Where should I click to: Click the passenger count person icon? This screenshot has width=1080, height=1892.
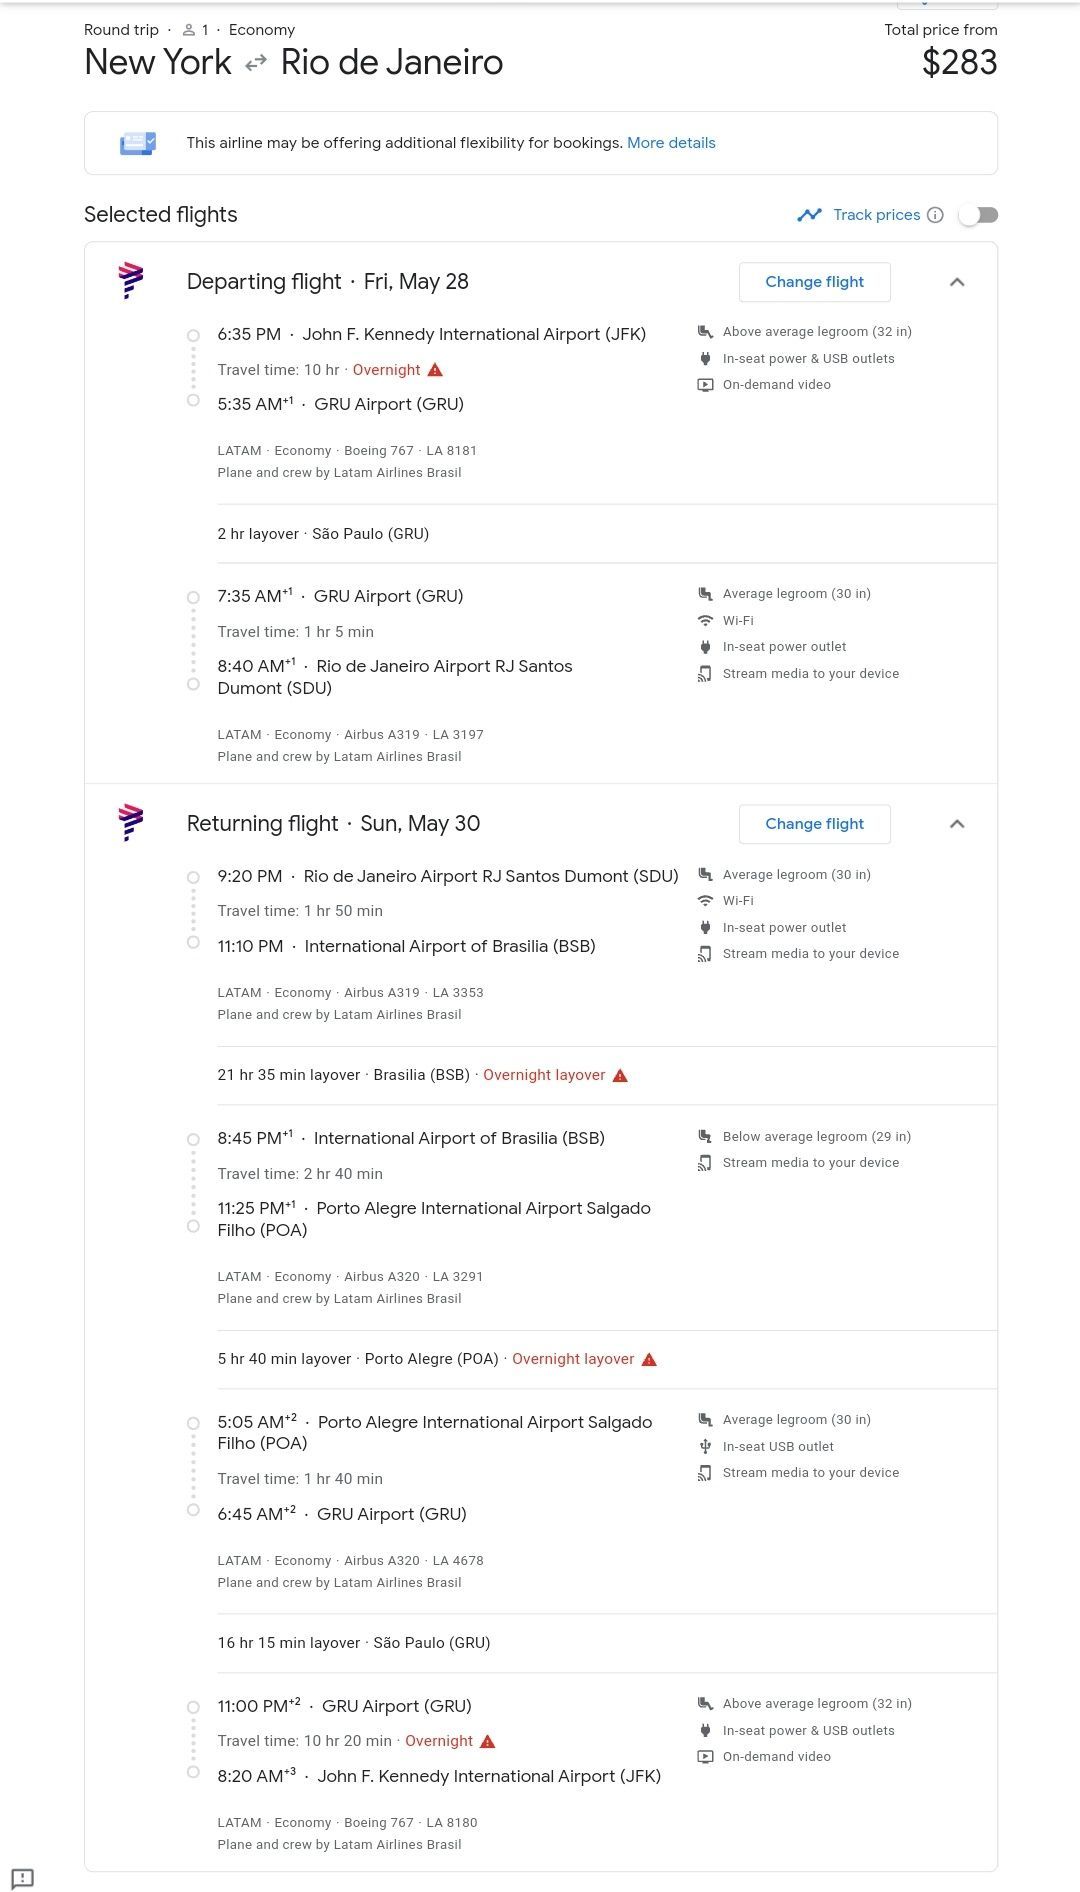[x=188, y=30]
